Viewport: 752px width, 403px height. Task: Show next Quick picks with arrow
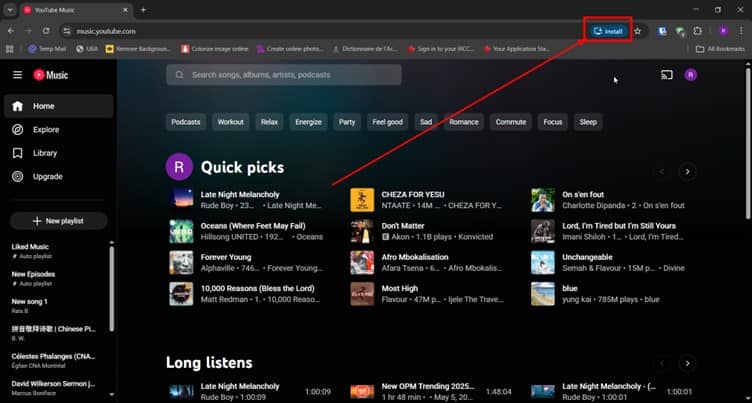click(687, 172)
